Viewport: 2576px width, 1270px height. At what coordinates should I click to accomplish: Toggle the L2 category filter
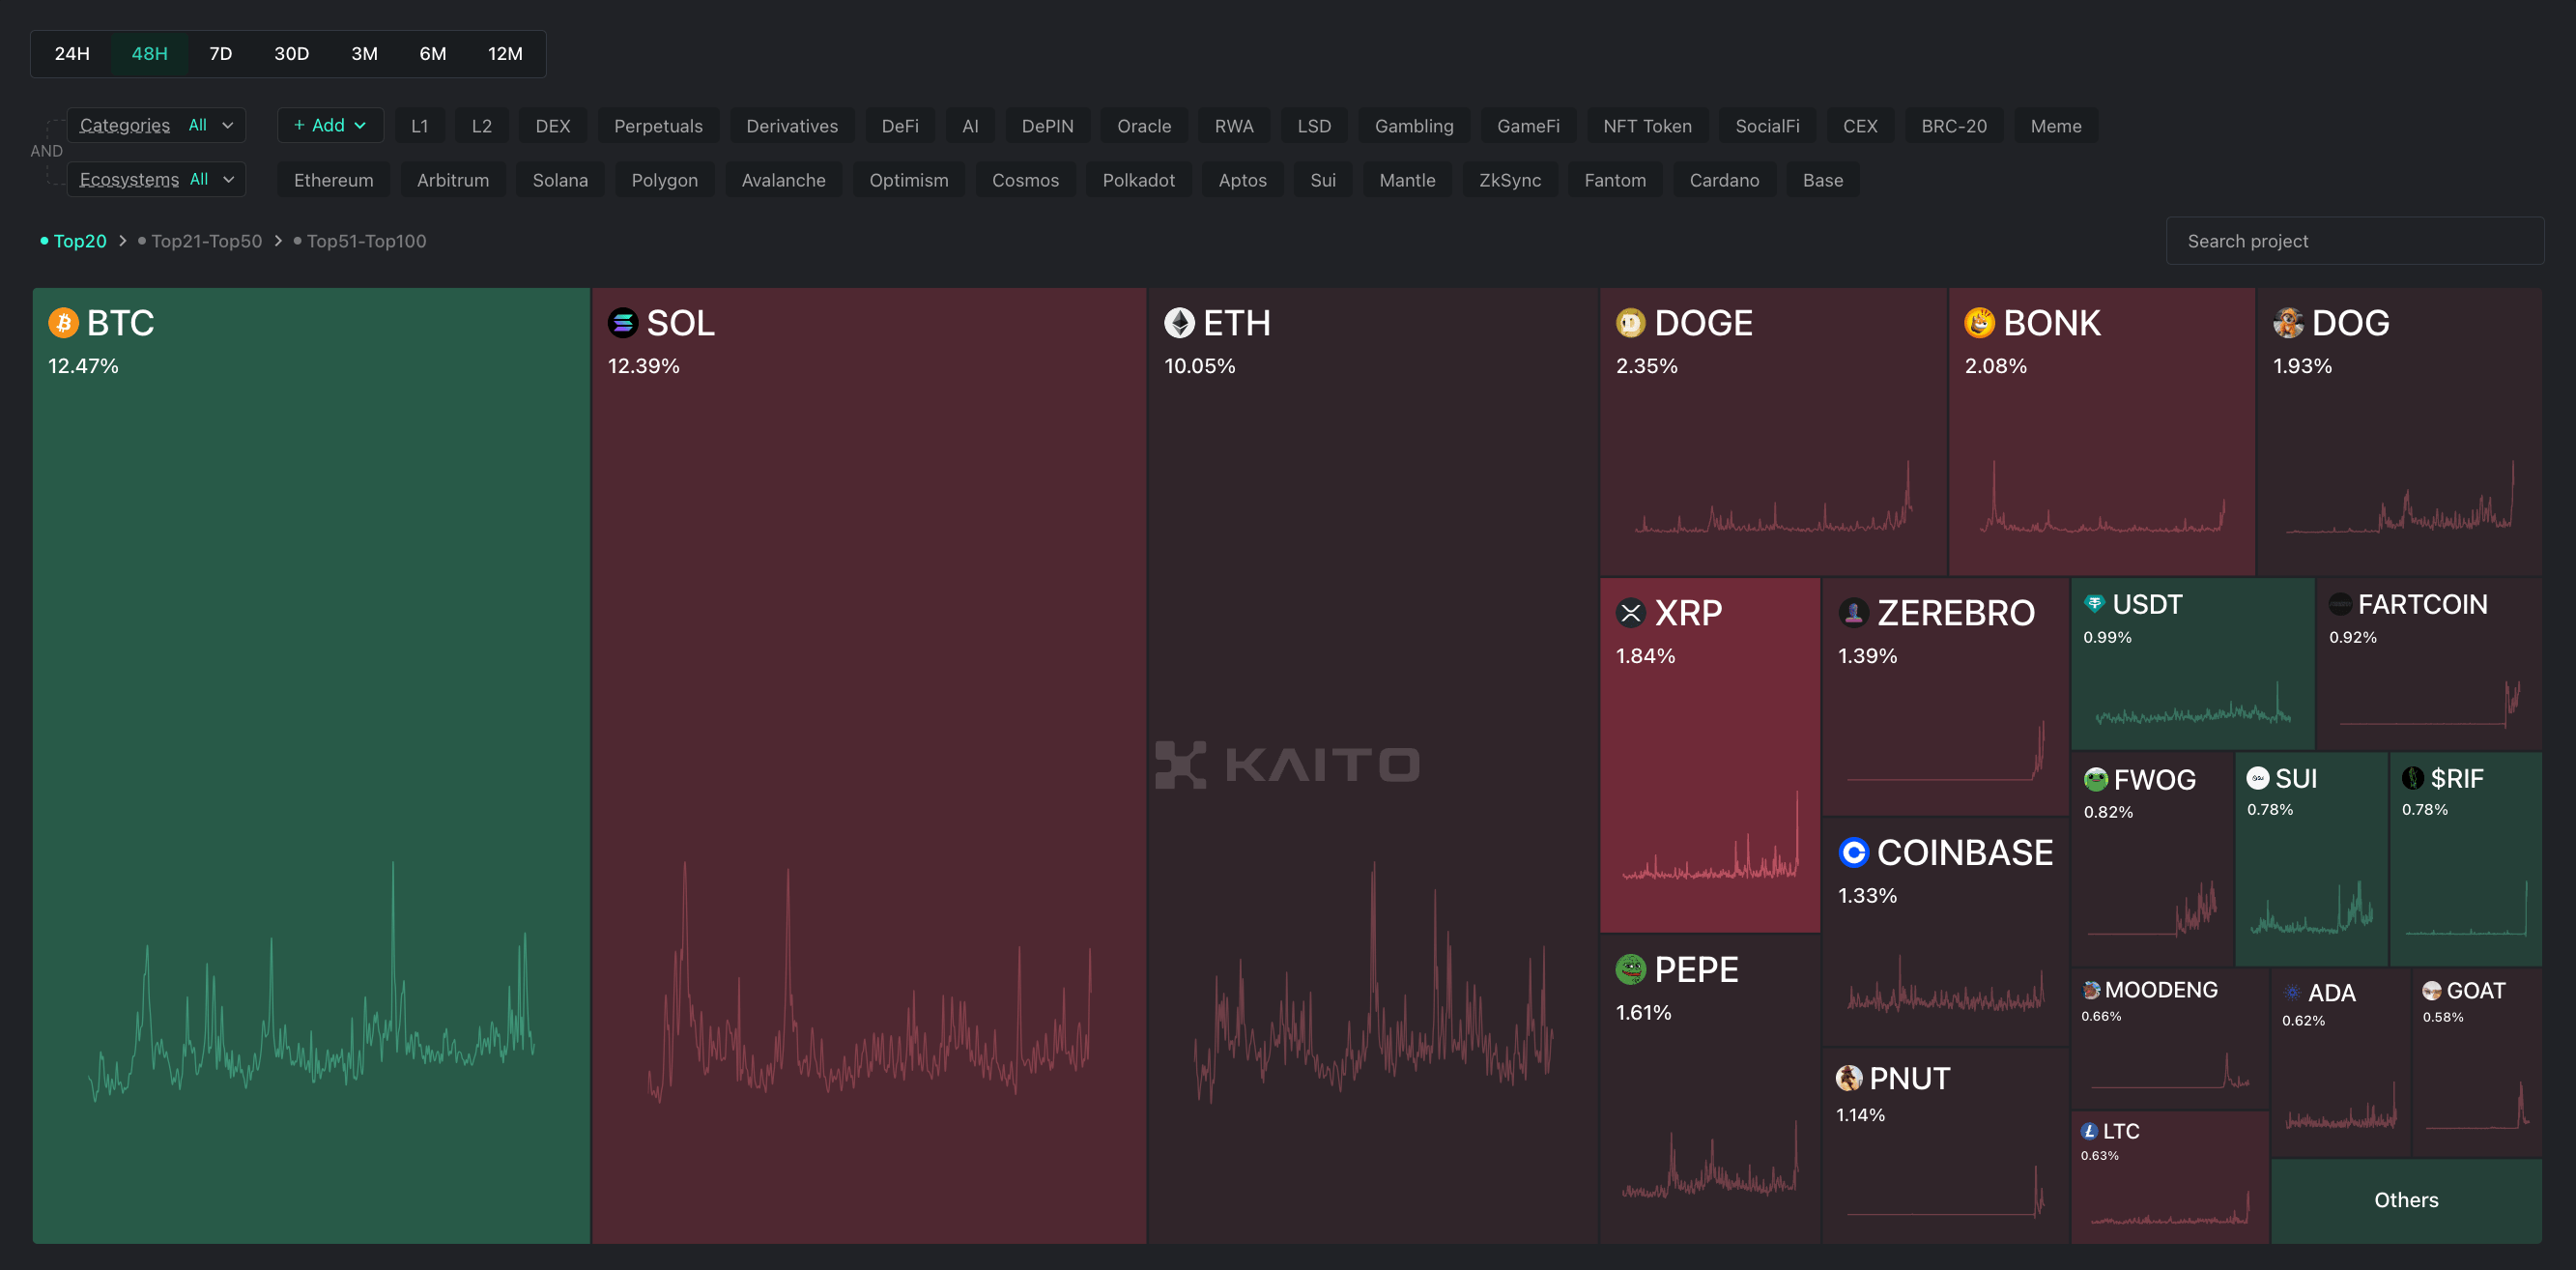point(482,126)
